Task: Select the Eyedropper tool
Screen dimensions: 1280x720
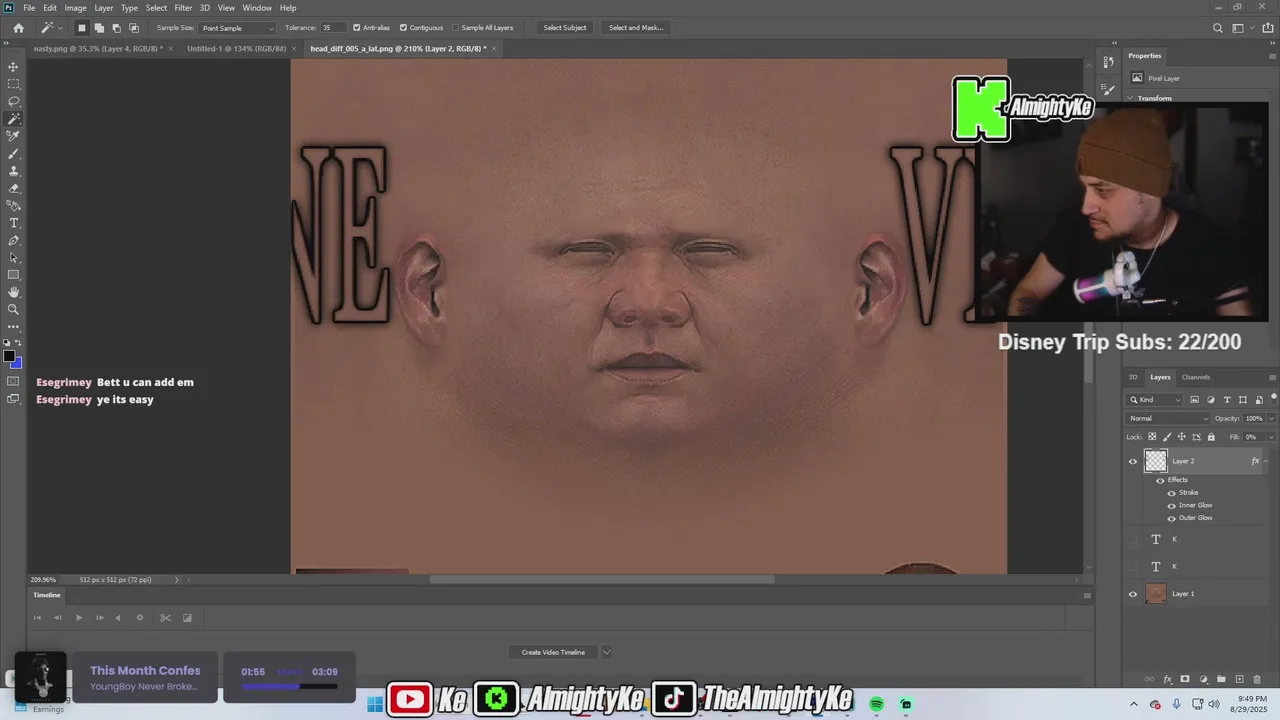Action: (x=14, y=136)
